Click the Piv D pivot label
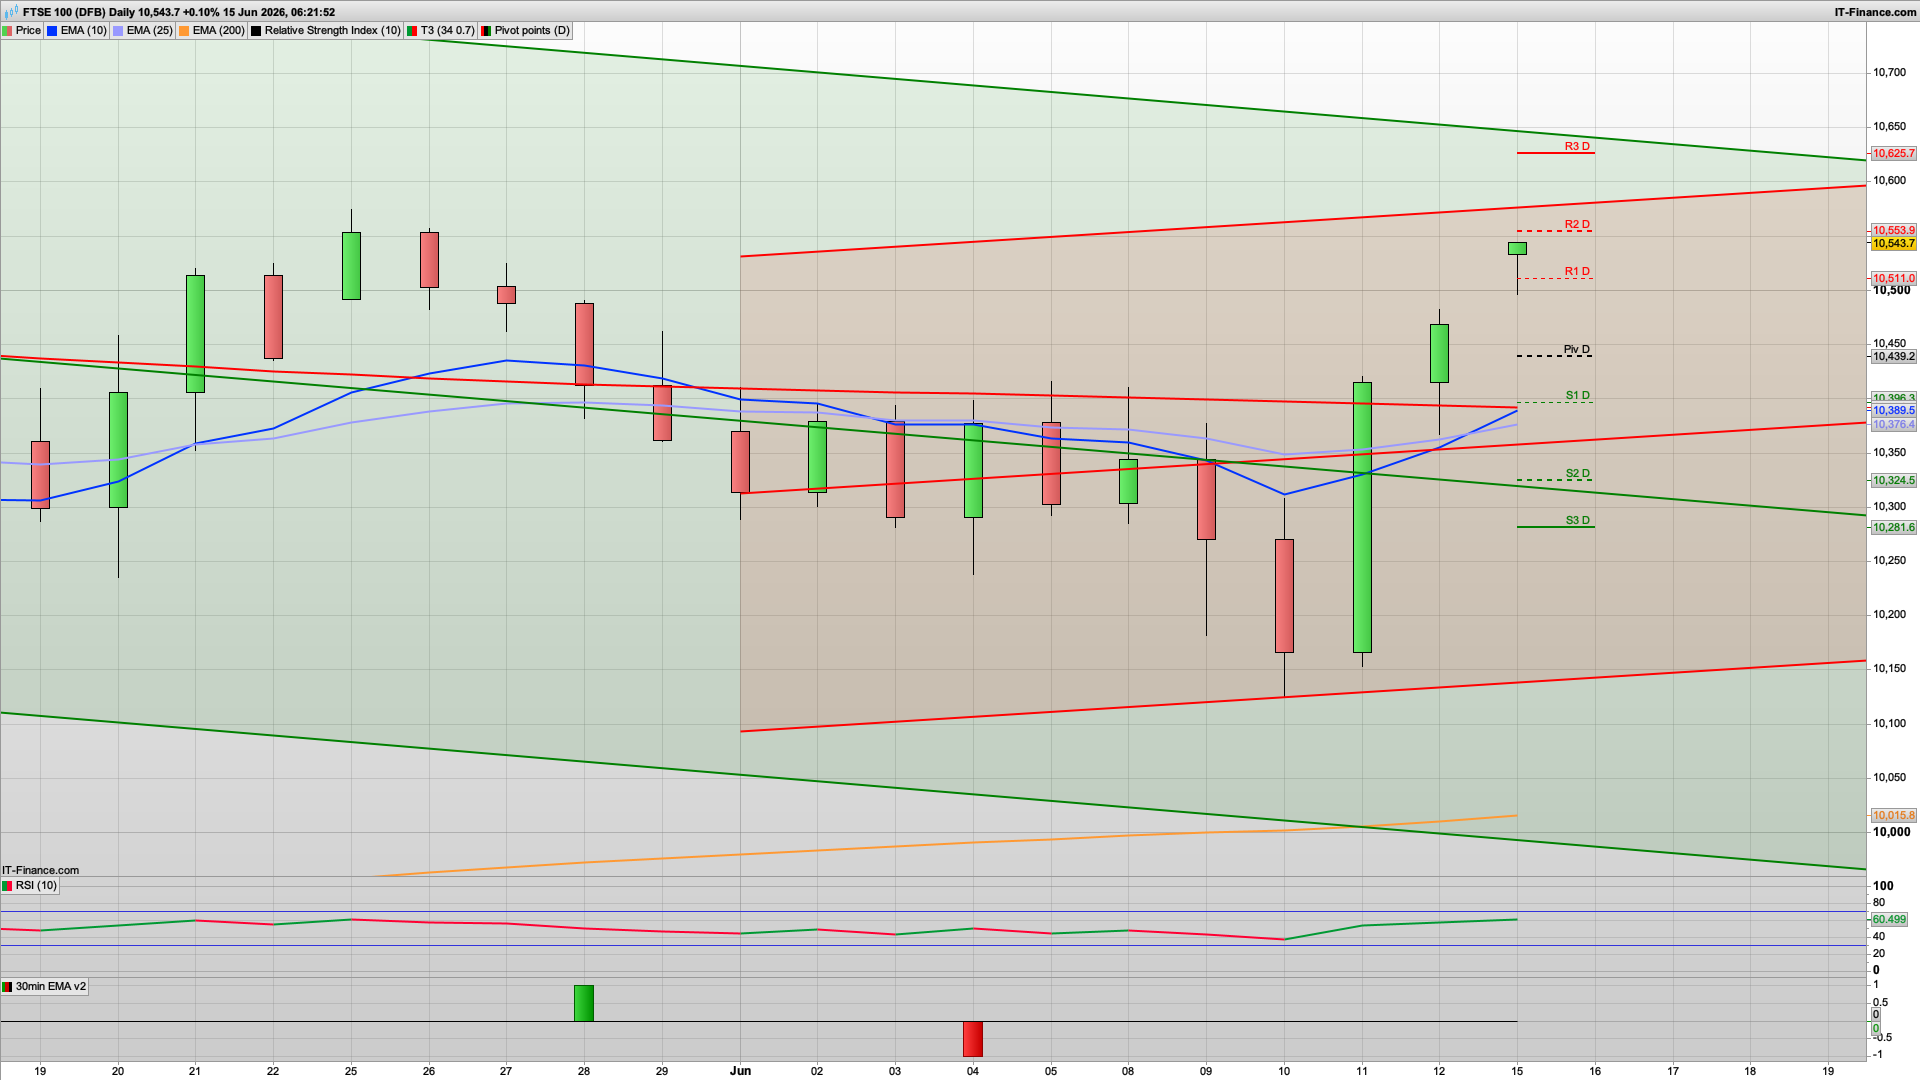1920x1080 pixels. pyautogui.click(x=1577, y=350)
